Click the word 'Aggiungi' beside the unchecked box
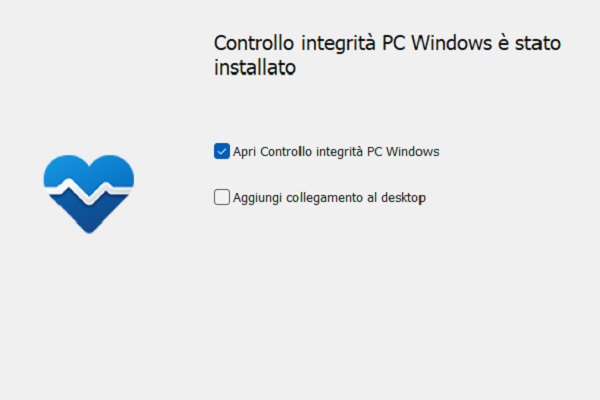 pos(258,198)
